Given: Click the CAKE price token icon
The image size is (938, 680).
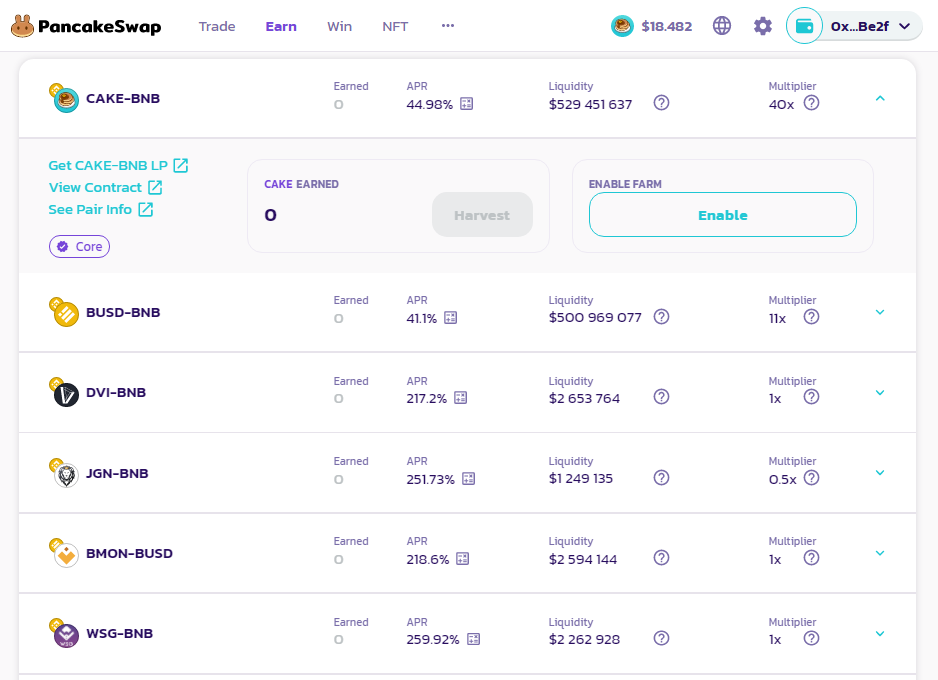Looking at the screenshot, I should (x=622, y=26).
